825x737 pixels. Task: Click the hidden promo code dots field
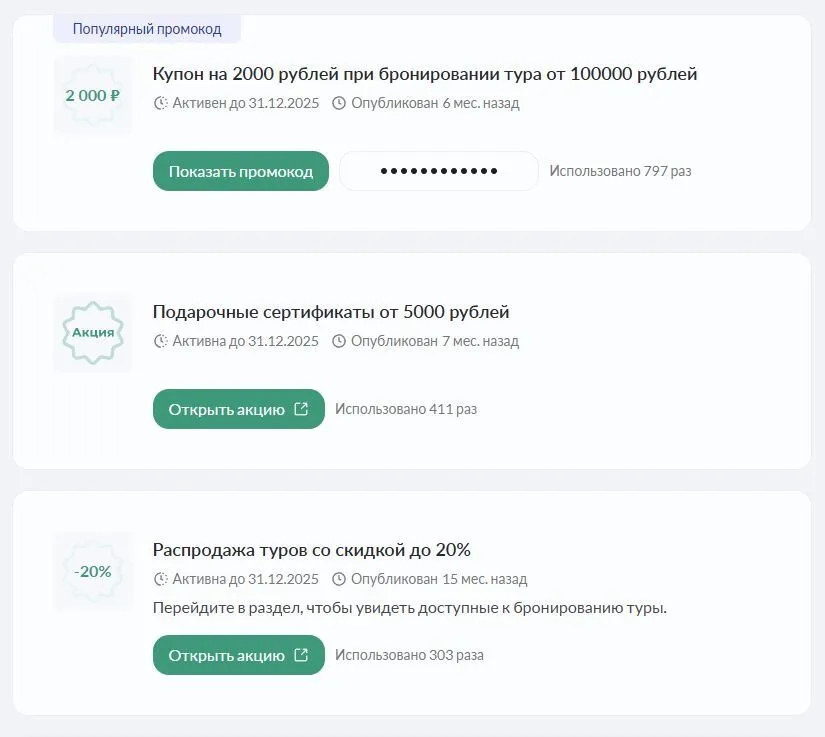tap(438, 170)
